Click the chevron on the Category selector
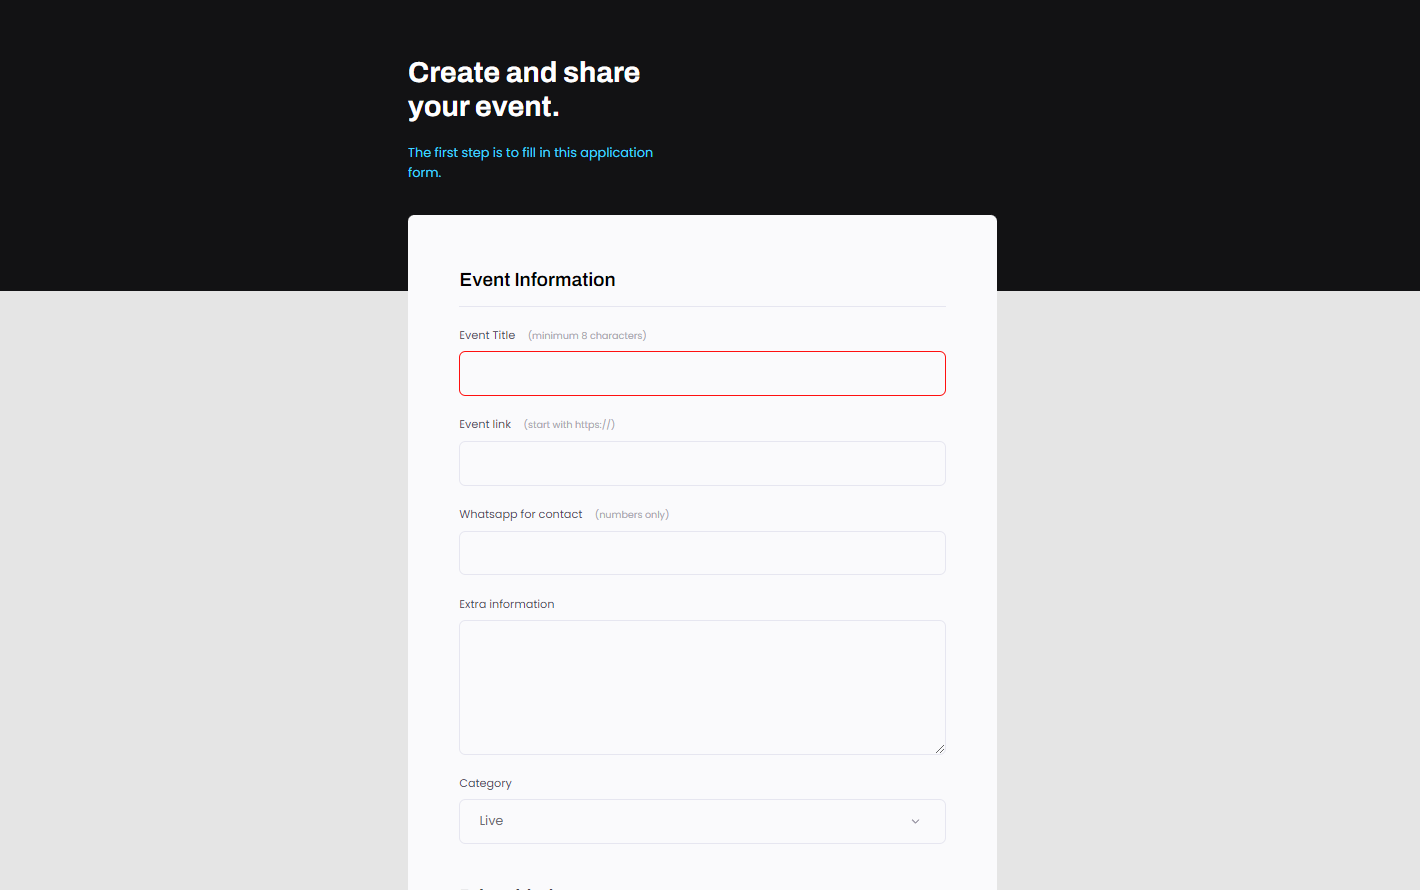Image resolution: width=1420 pixels, height=890 pixels. 915,821
